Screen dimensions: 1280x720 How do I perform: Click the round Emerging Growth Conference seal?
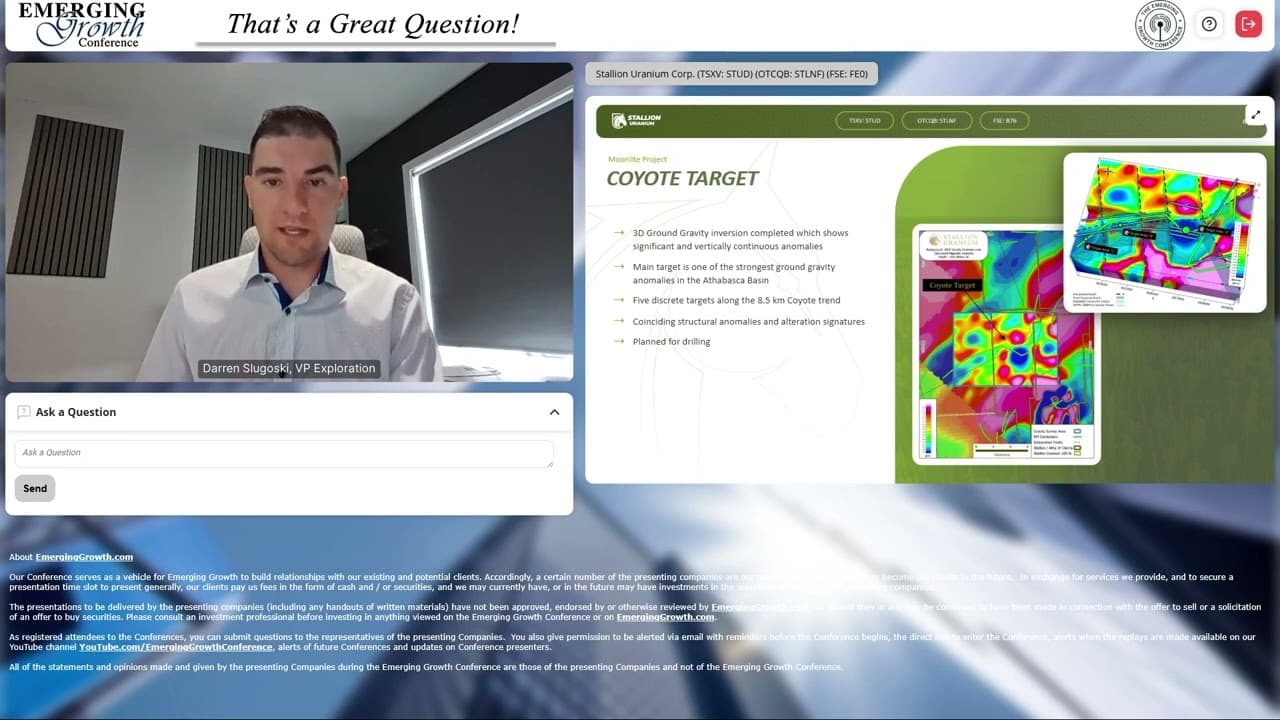tap(1160, 25)
